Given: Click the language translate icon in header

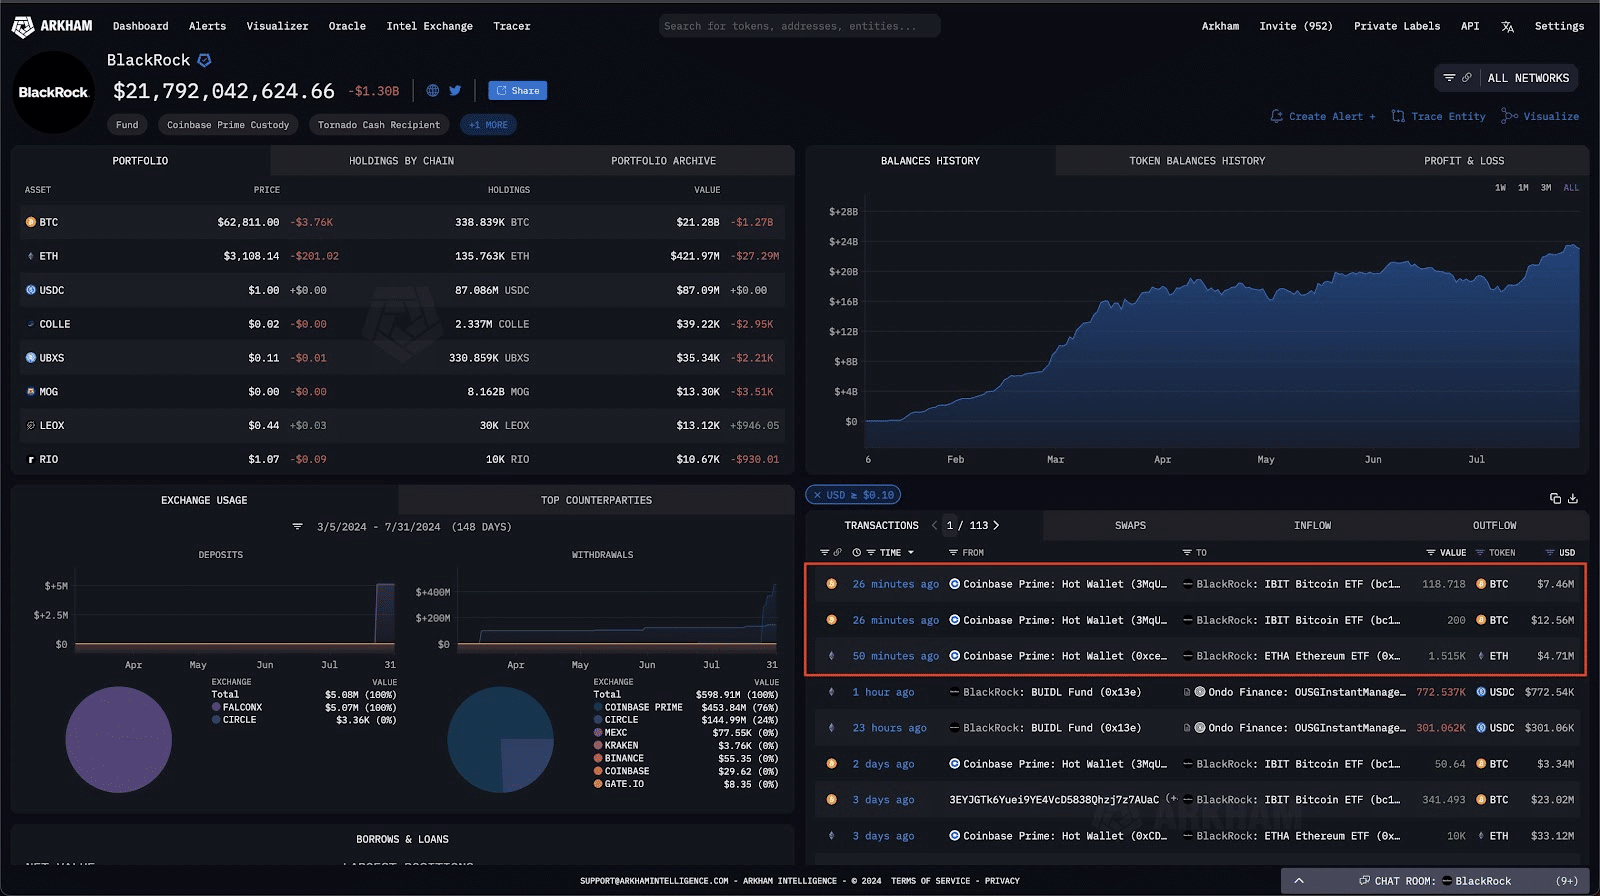Looking at the screenshot, I should 1507,27.
